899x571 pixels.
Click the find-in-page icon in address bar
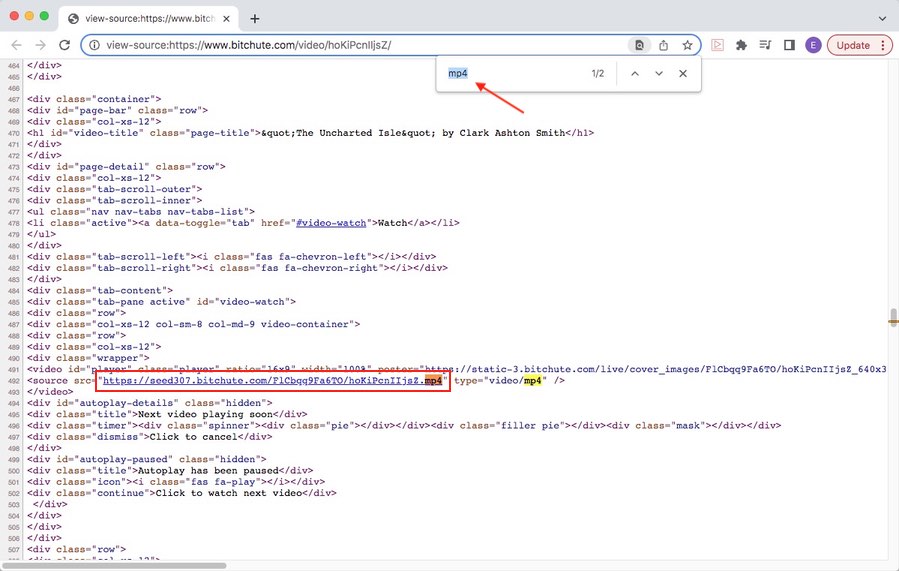click(x=639, y=45)
